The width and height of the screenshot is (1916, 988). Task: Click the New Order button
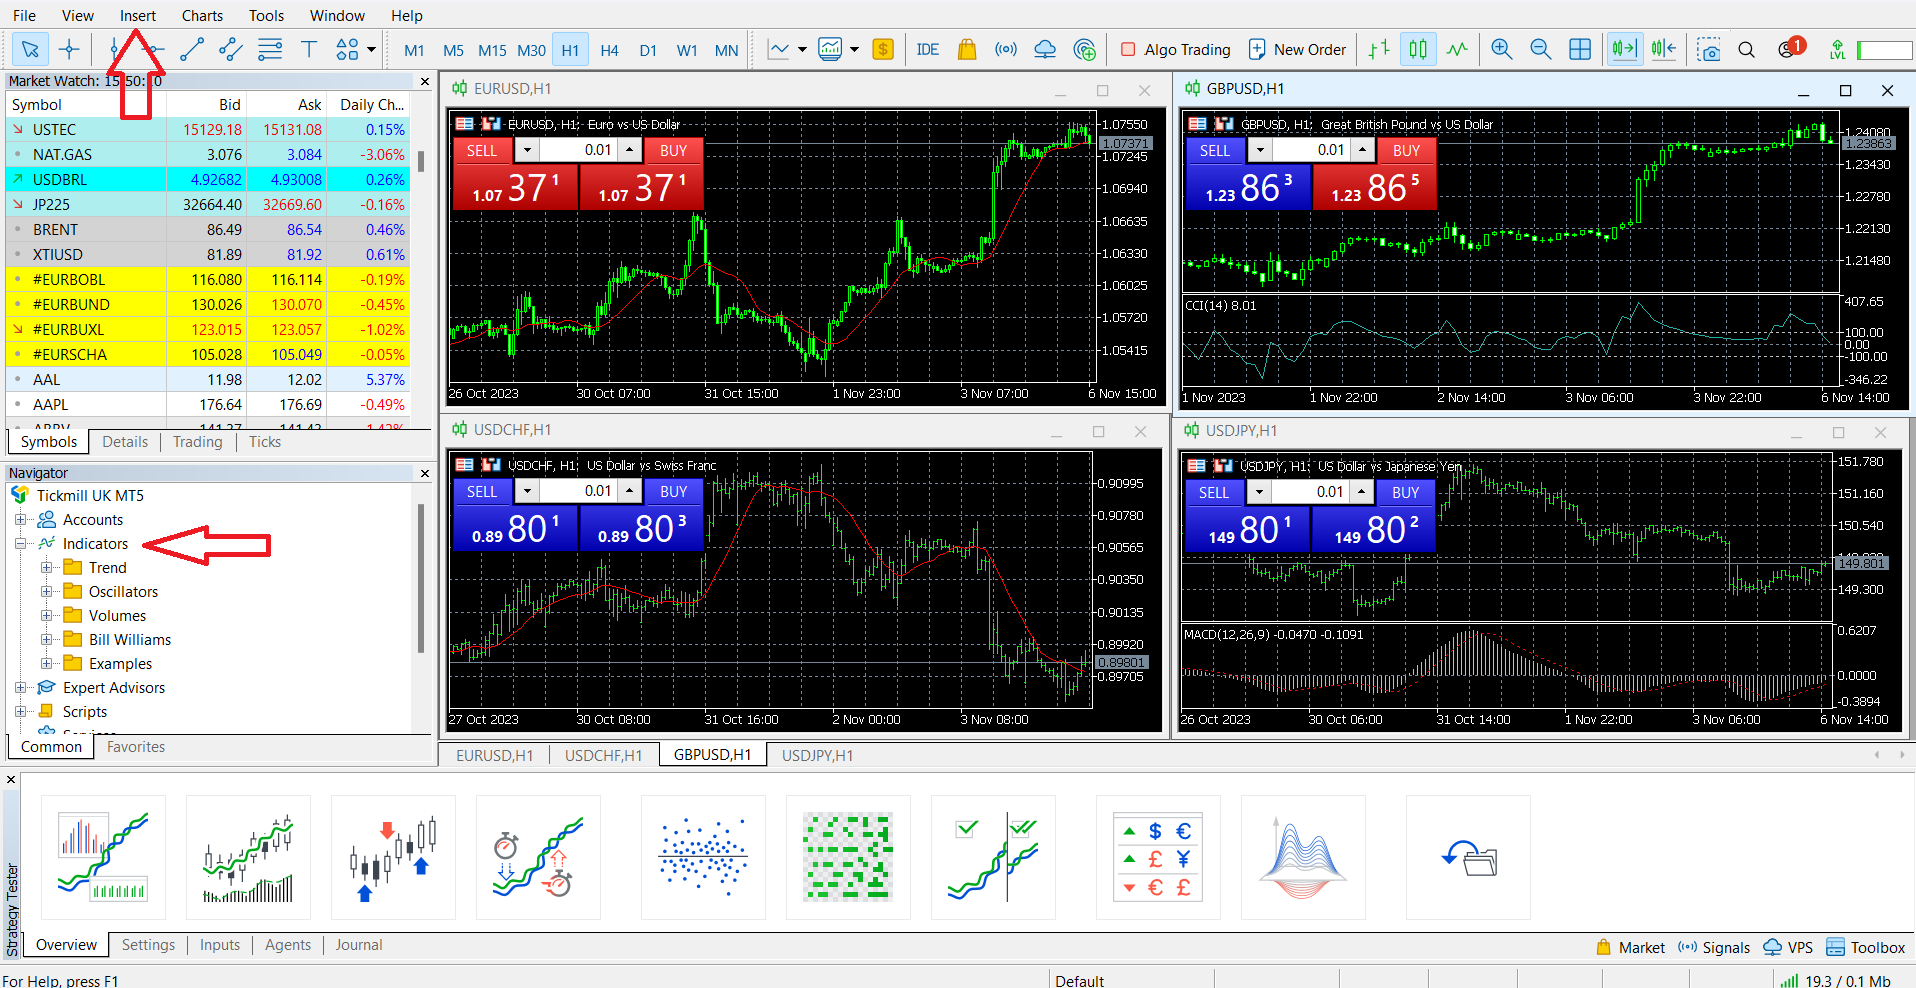pos(1297,49)
